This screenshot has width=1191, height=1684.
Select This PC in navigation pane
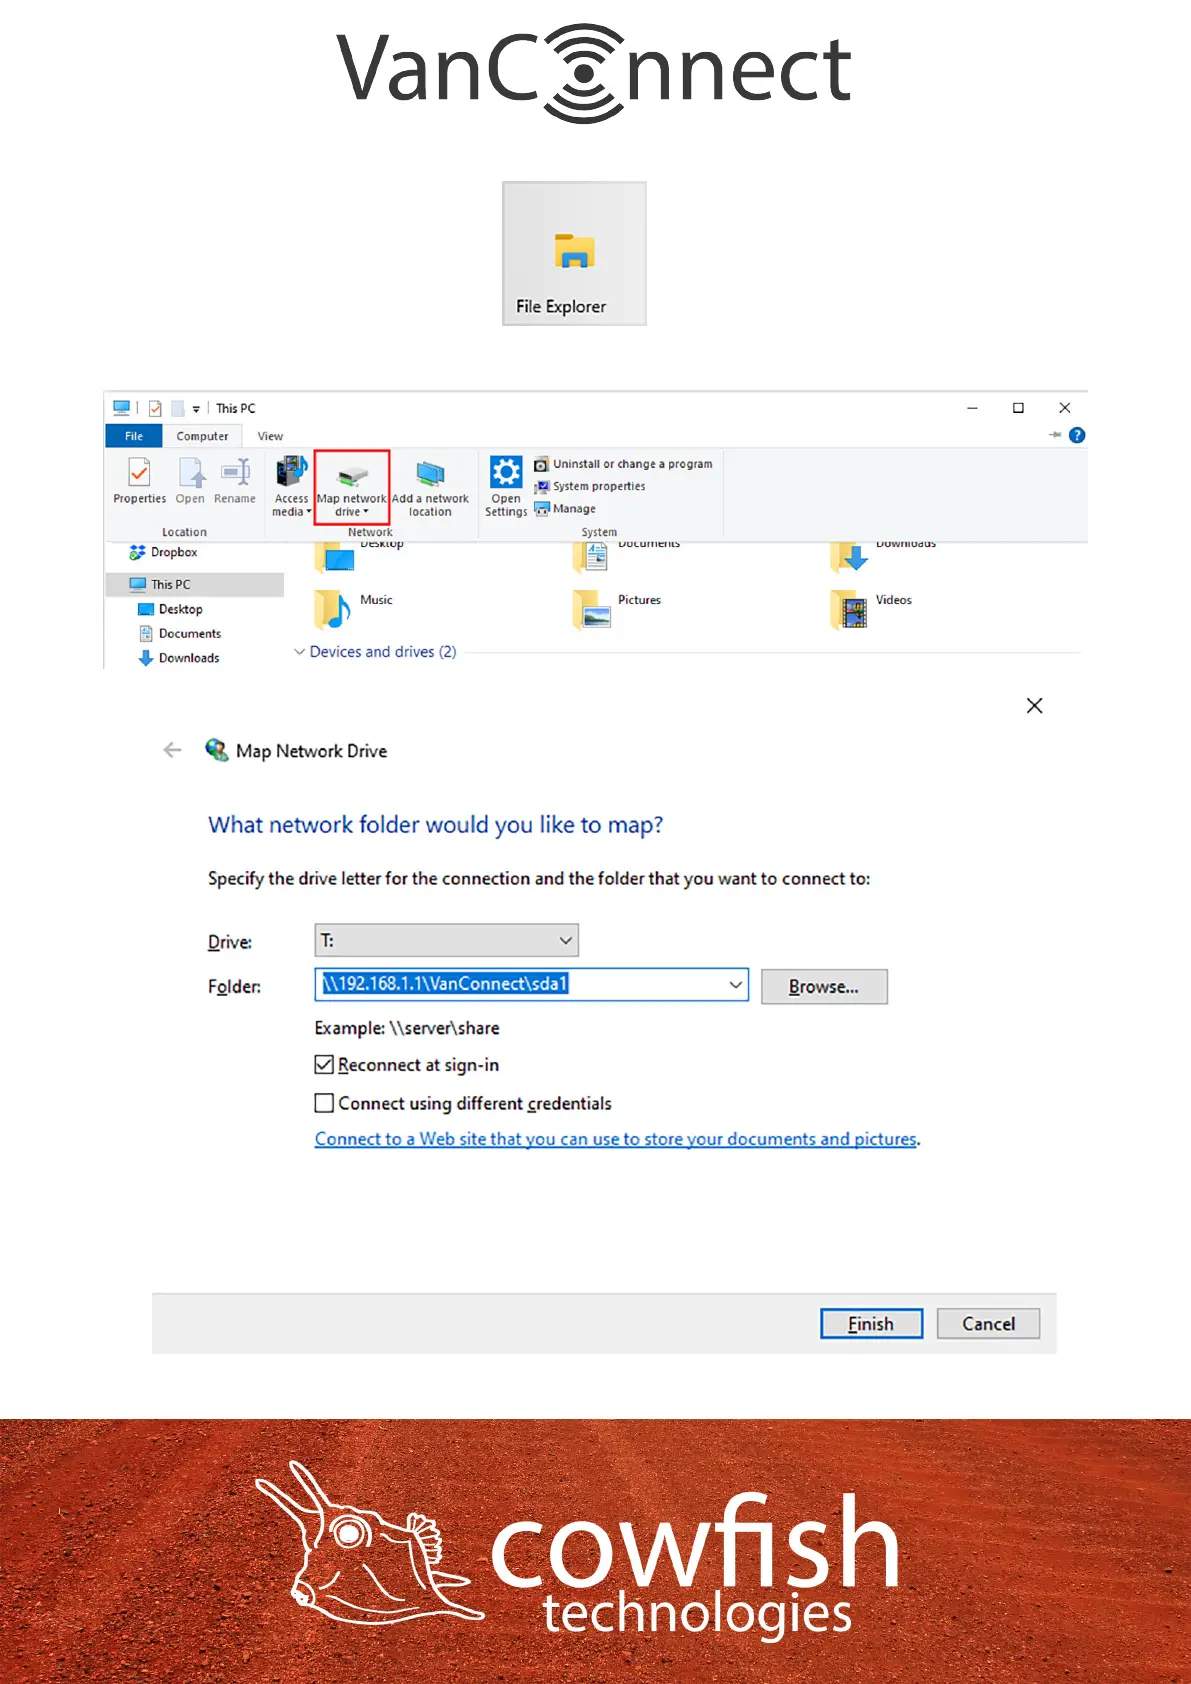pyautogui.click(x=194, y=584)
